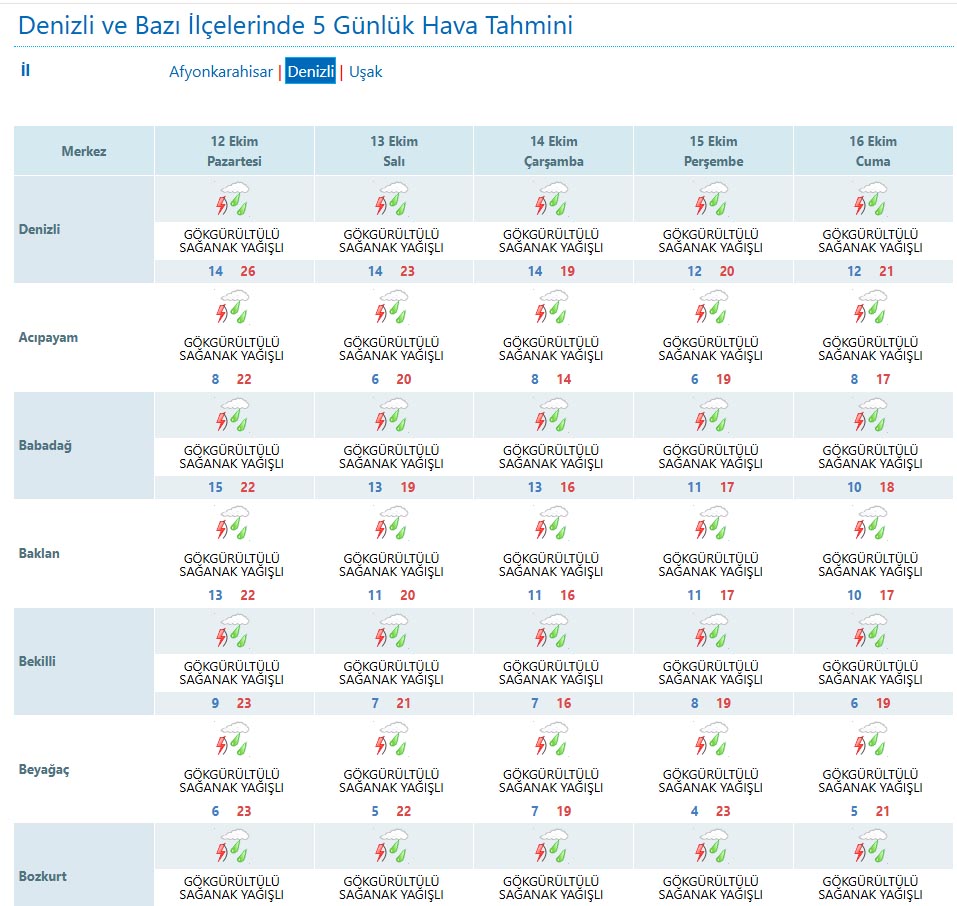This screenshot has height=906, width=957.
Task: Click Baklan weather icon for 13 Ekim Salı
Action: click(392, 523)
